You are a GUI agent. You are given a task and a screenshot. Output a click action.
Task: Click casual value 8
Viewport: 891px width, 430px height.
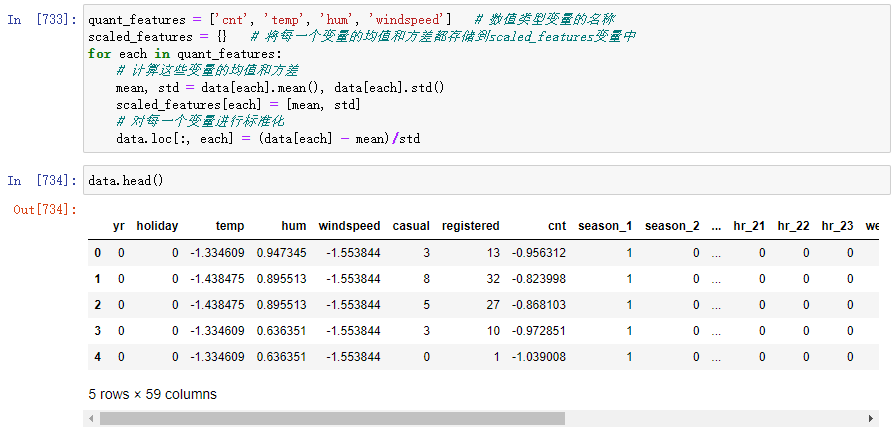426,279
